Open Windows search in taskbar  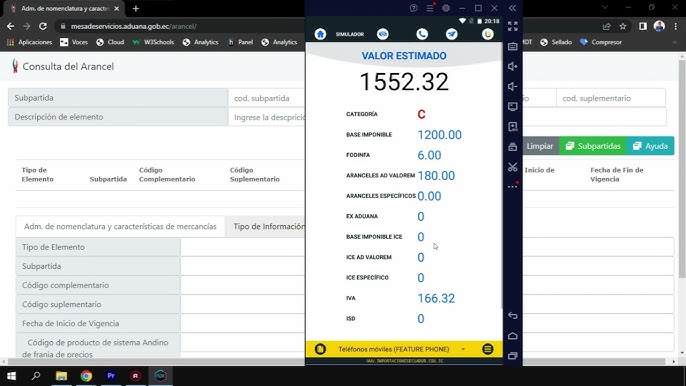[36, 376]
